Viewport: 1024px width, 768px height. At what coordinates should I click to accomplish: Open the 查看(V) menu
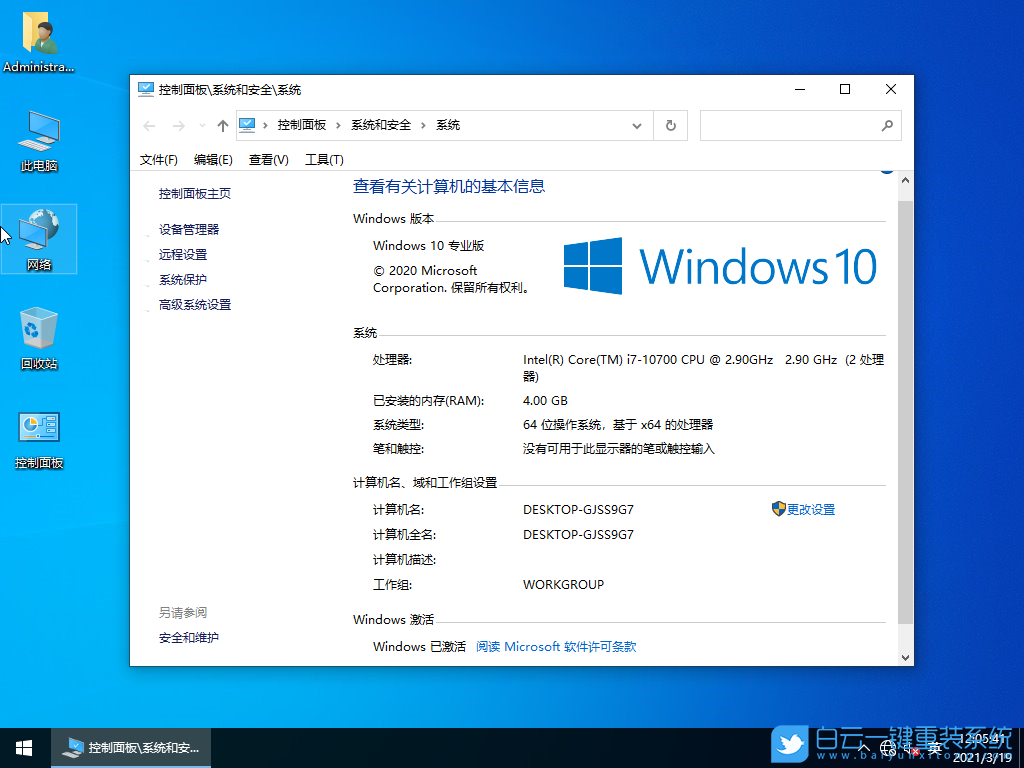tap(266, 159)
